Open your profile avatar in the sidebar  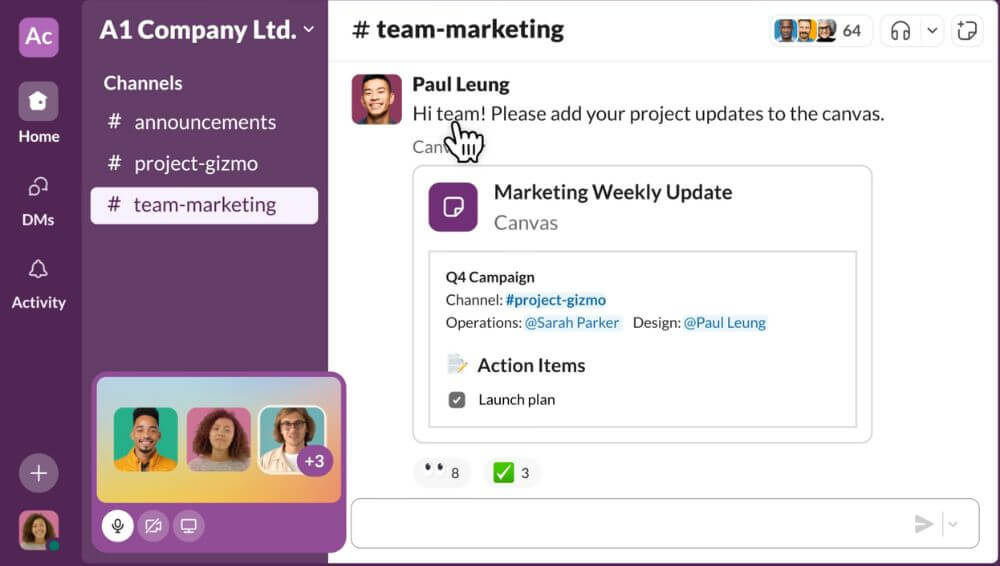[39, 530]
